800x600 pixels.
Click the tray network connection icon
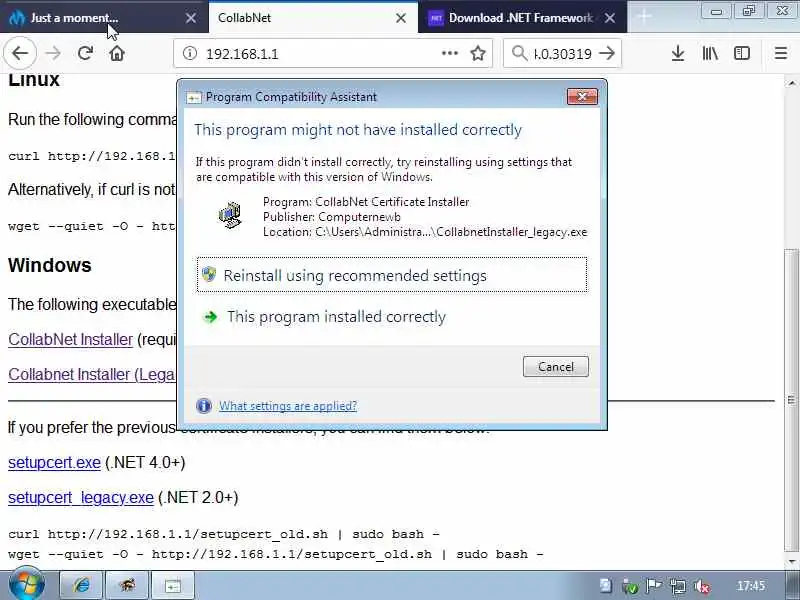(678, 586)
